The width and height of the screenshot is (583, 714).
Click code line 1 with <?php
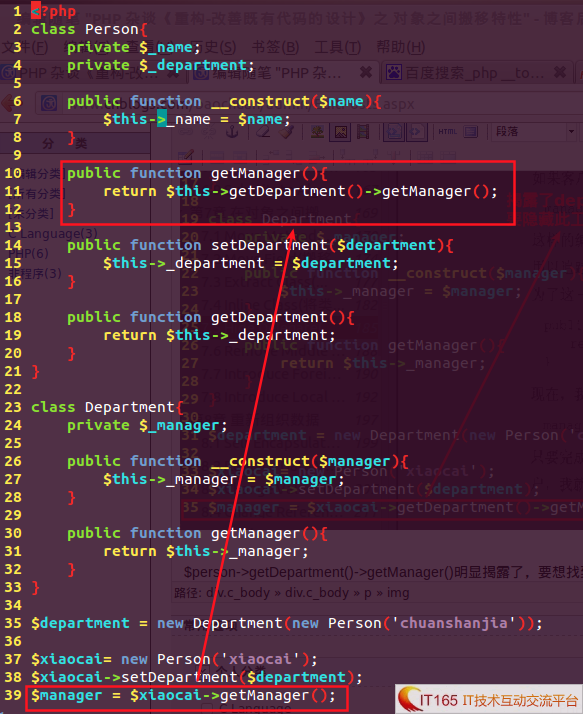click(53, 11)
